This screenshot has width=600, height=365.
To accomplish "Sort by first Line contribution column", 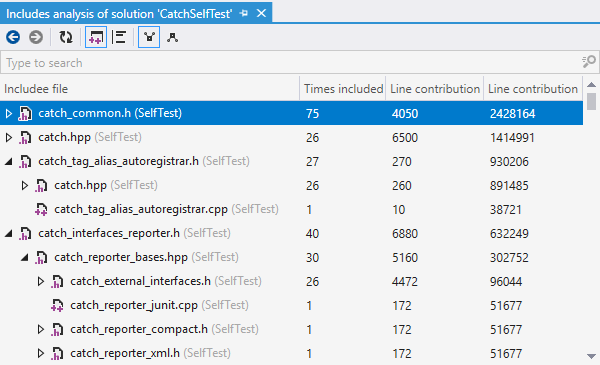I will point(435,89).
